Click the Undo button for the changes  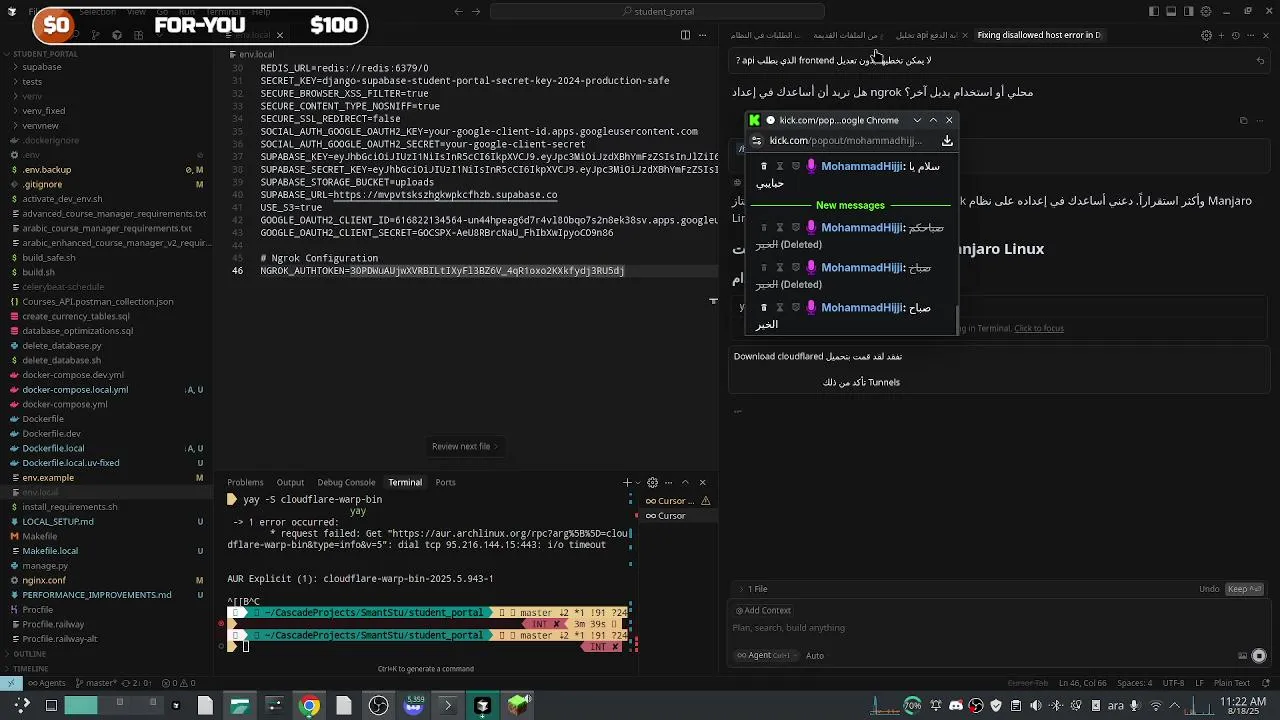click(1209, 589)
